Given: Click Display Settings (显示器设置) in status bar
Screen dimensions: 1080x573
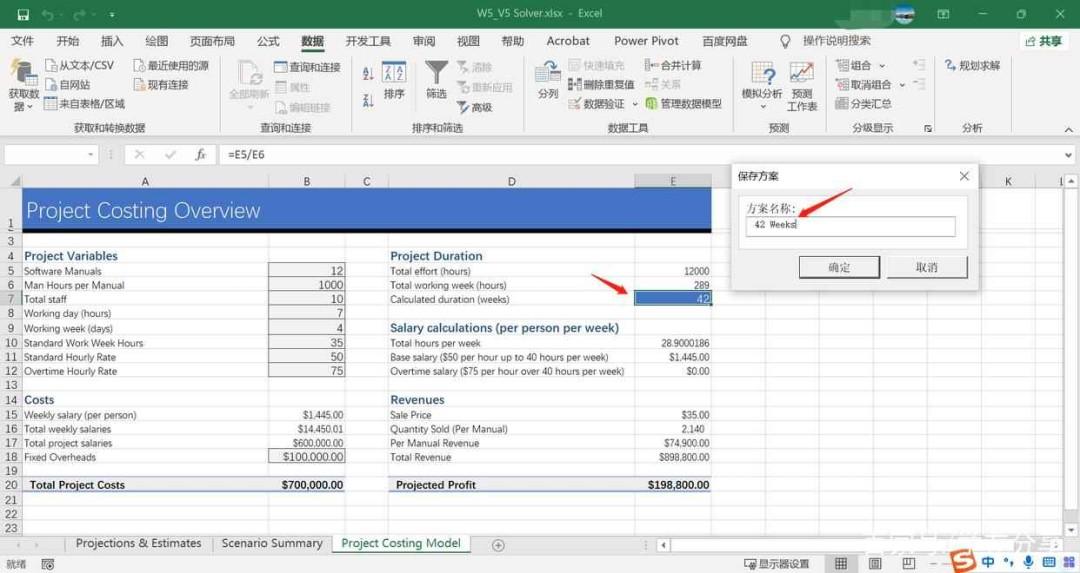Looking at the screenshot, I should point(776,564).
